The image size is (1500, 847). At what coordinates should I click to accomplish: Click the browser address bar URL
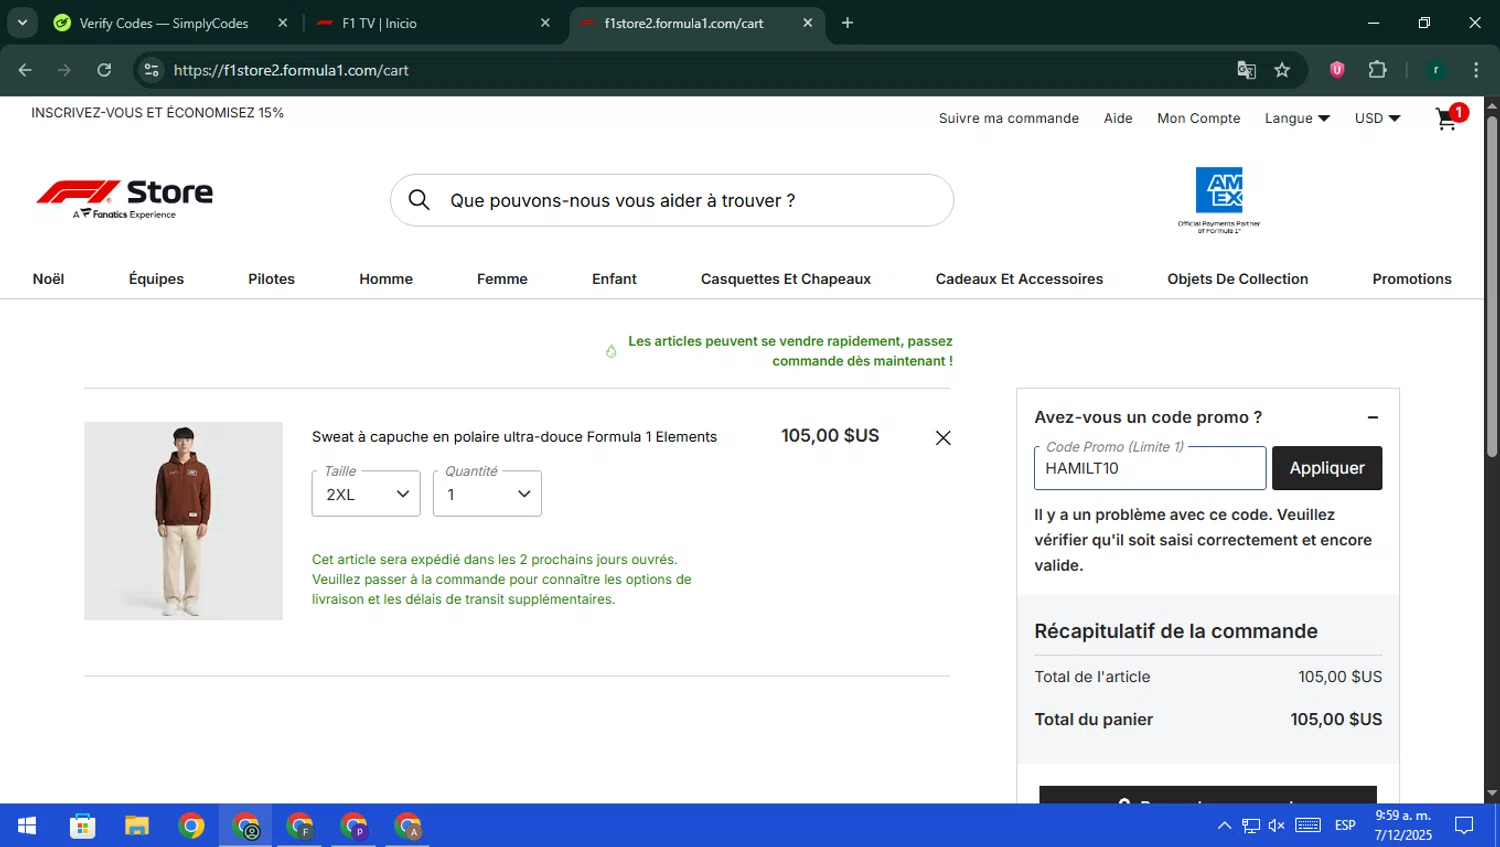pyautogui.click(x=291, y=70)
